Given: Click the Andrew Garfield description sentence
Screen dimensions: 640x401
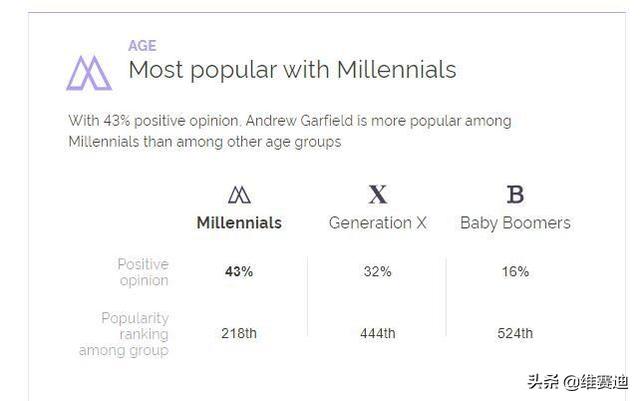Looking at the screenshot, I should click(x=290, y=131).
